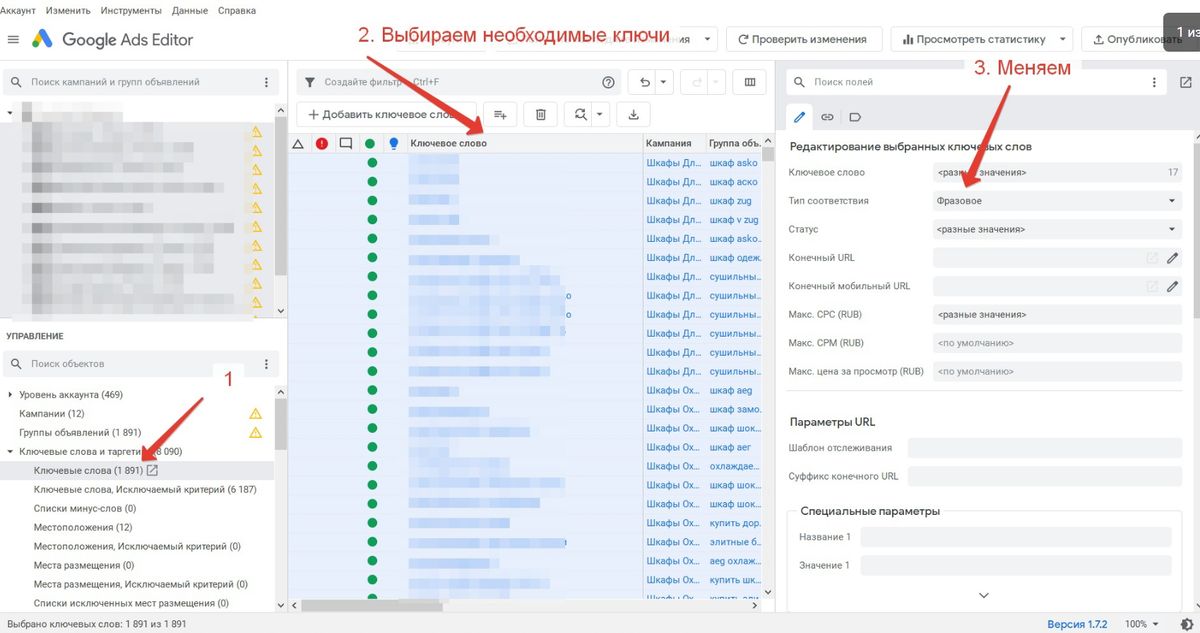Delete selected keywords with the trash icon
This screenshot has height=633, width=1200.
[540, 113]
